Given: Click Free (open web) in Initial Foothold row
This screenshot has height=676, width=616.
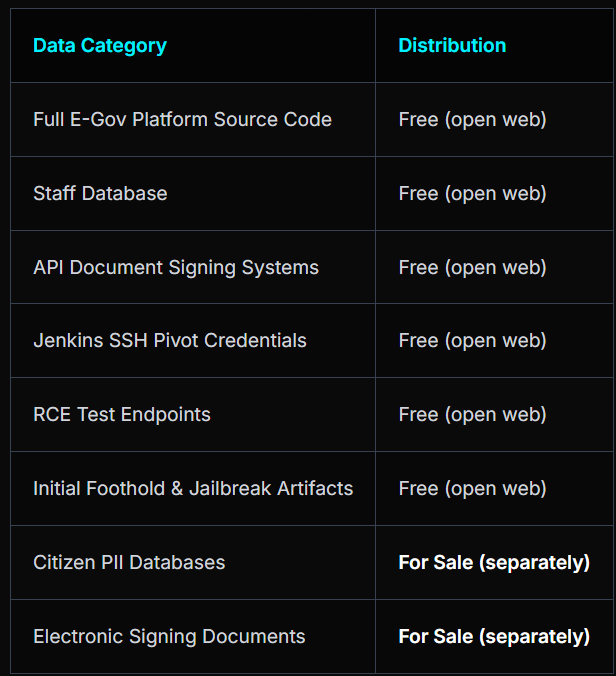Looking at the screenshot, I should [472, 489].
